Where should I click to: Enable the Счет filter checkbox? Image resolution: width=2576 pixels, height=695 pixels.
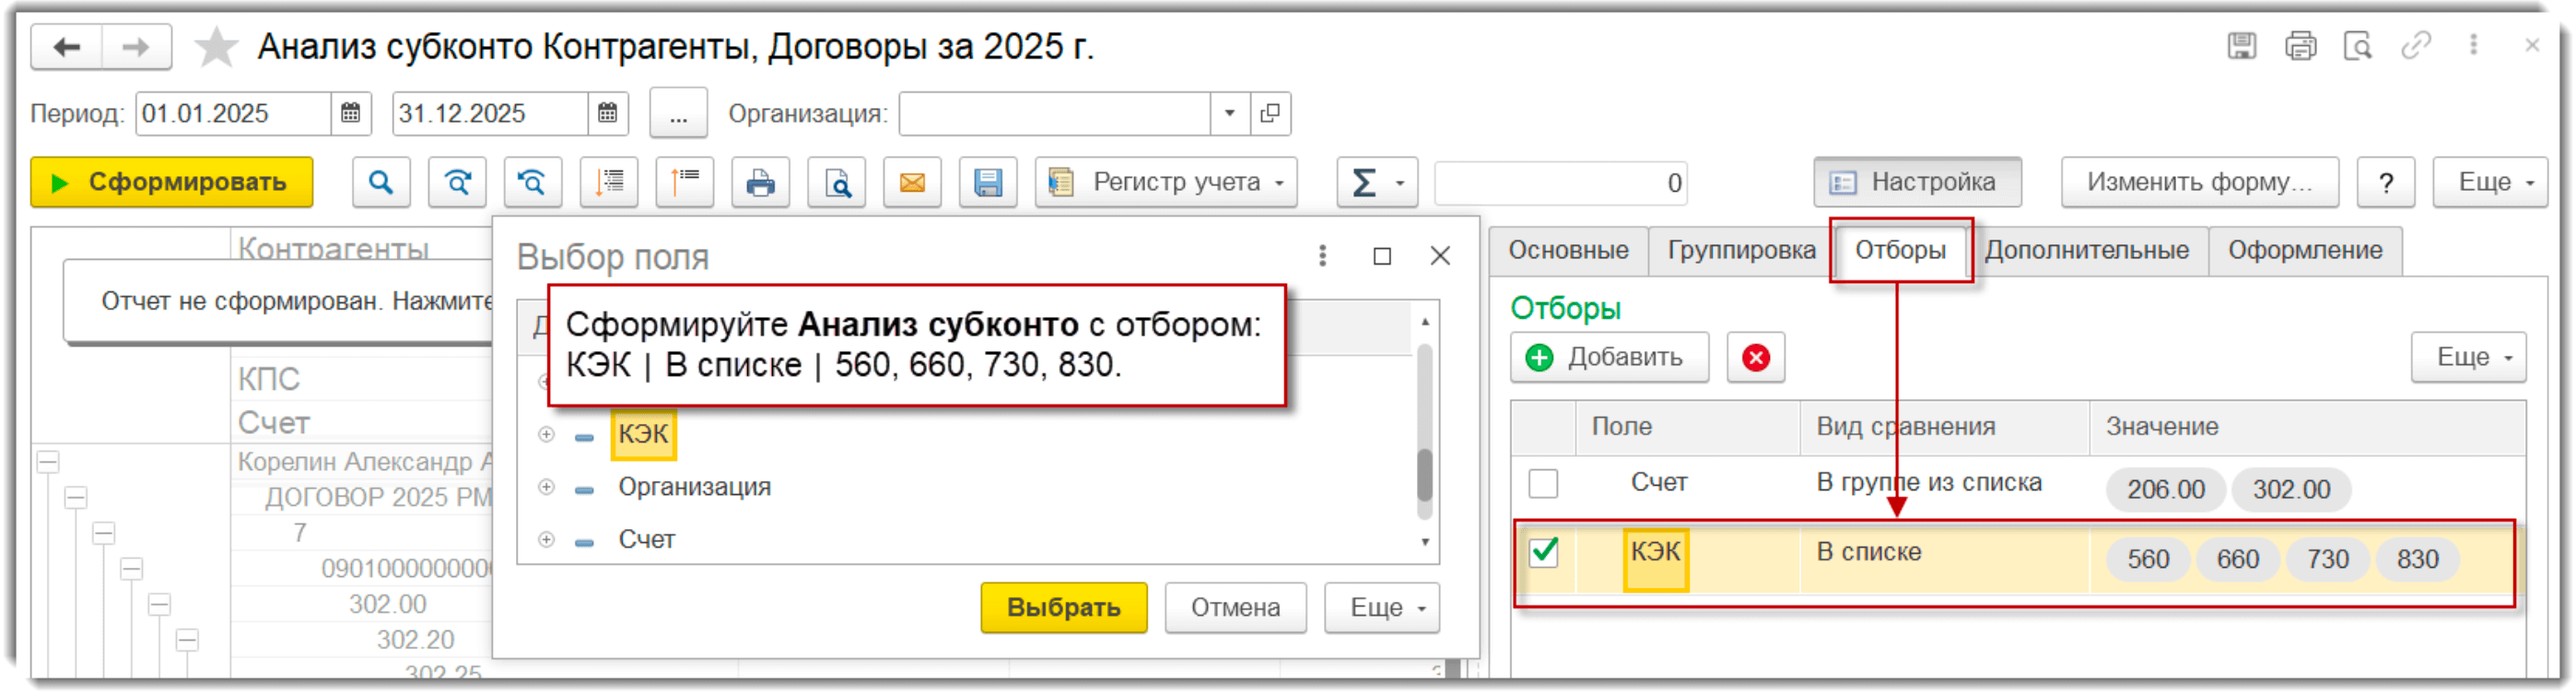[1543, 484]
